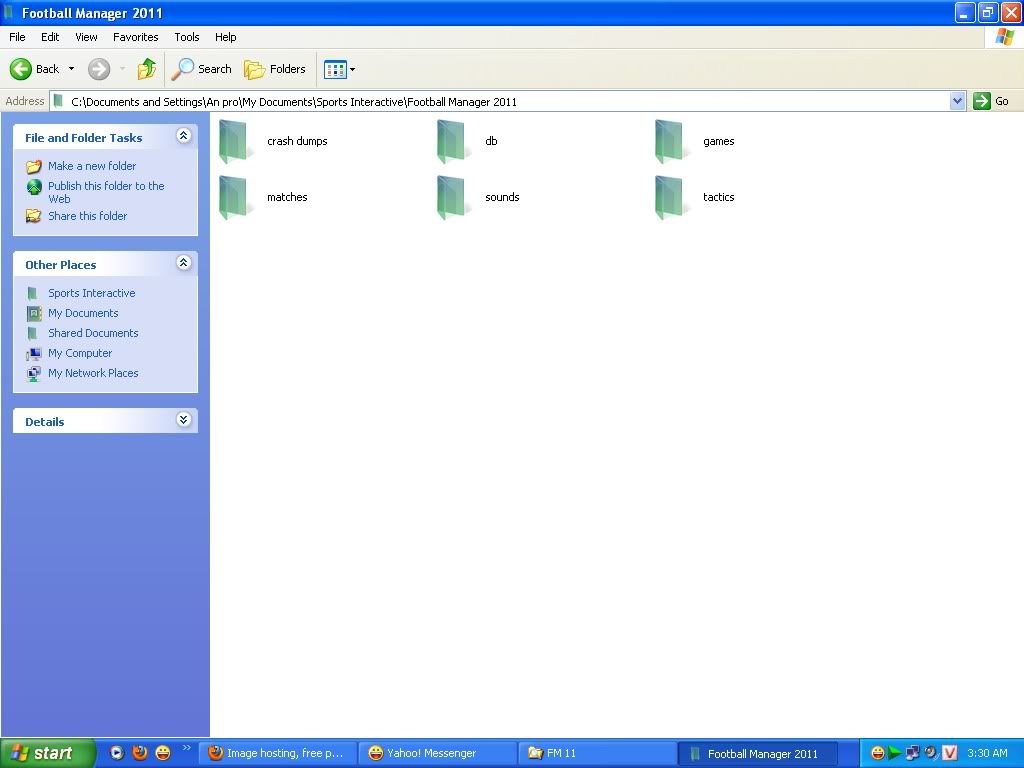
Task: Expand the Details panel
Action: [x=184, y=420]
